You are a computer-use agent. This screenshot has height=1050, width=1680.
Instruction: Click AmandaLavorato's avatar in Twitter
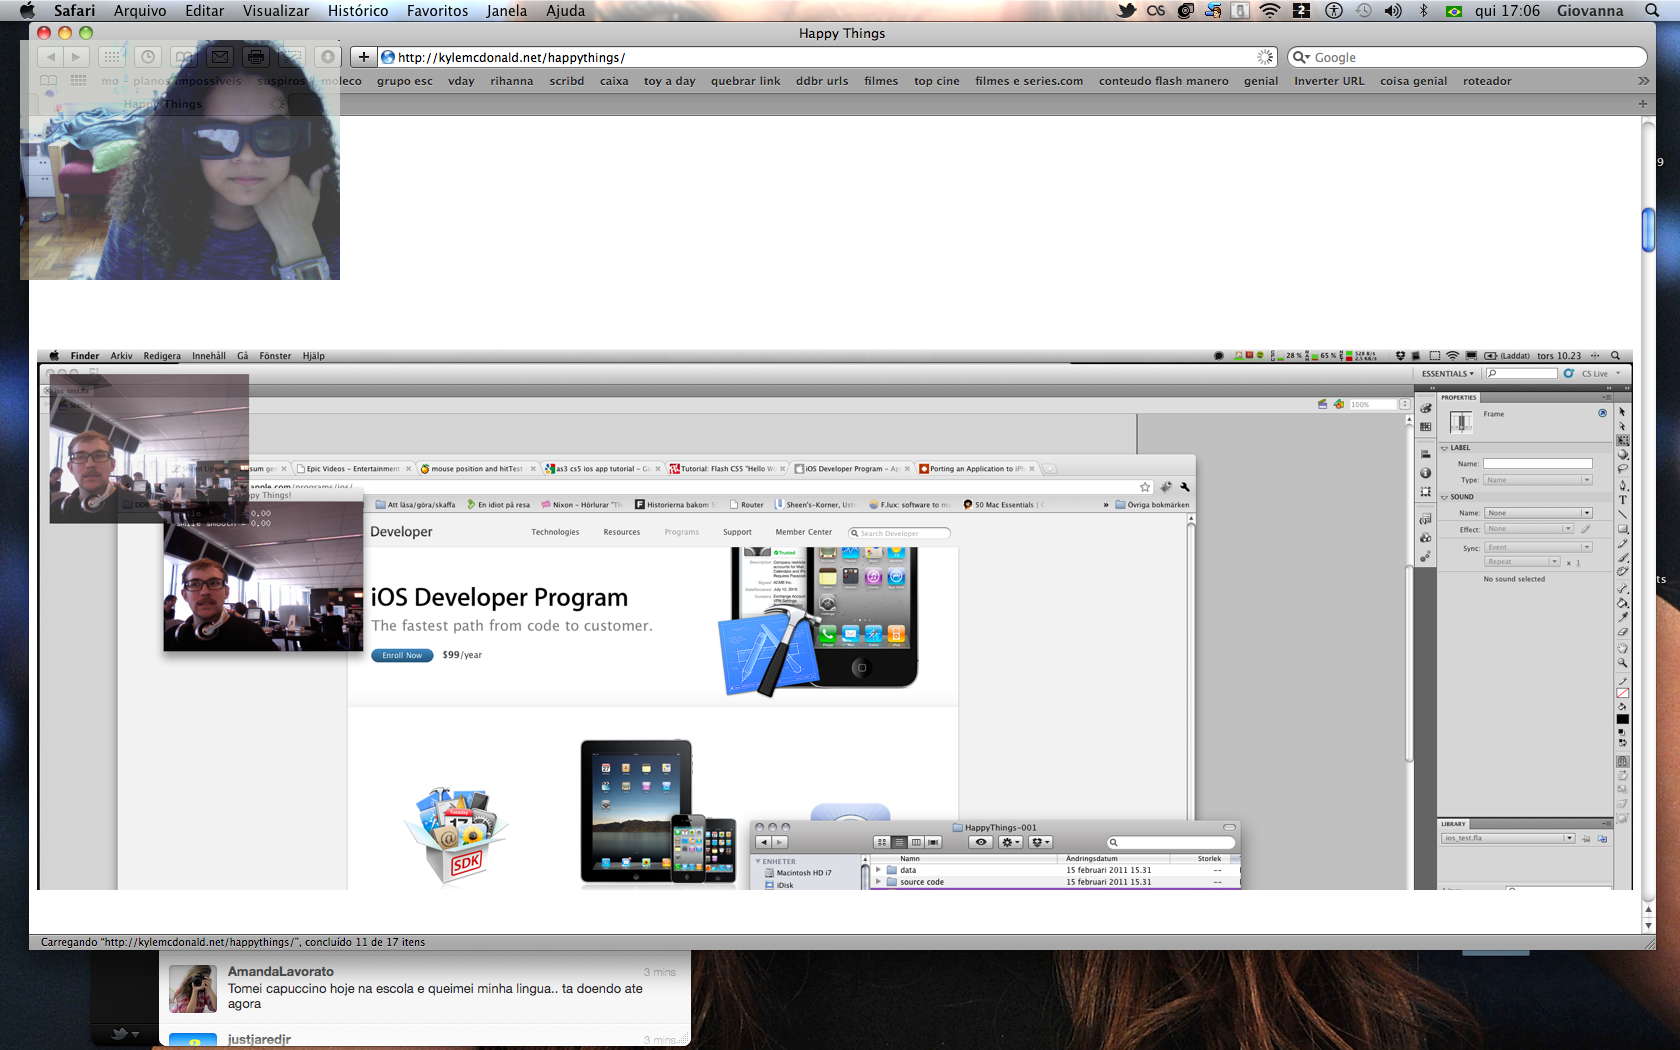tap(192, 989)
